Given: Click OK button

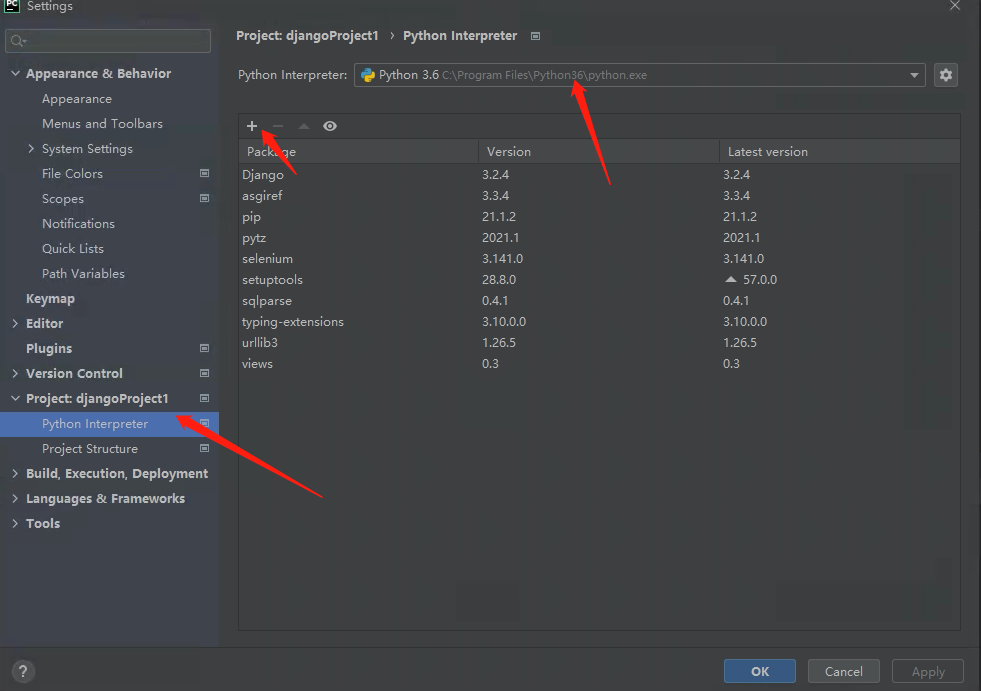Looking at the screenshot, I should point(760,672).
